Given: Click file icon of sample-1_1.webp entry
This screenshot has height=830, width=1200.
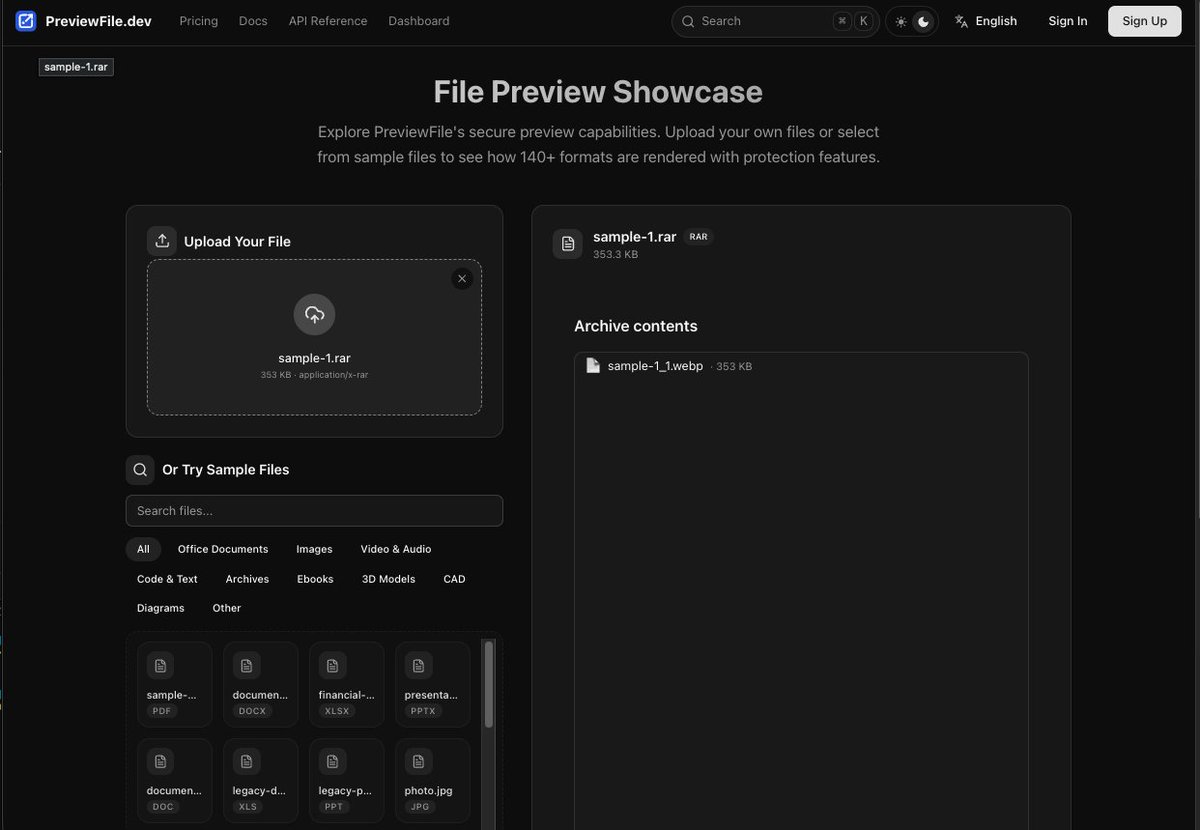Looking at the screenshot, I should click(x=593, y=366).
